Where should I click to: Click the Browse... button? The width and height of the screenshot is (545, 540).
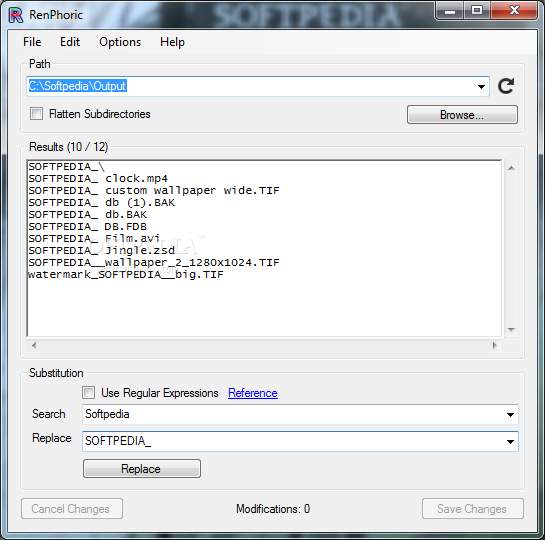462,115
